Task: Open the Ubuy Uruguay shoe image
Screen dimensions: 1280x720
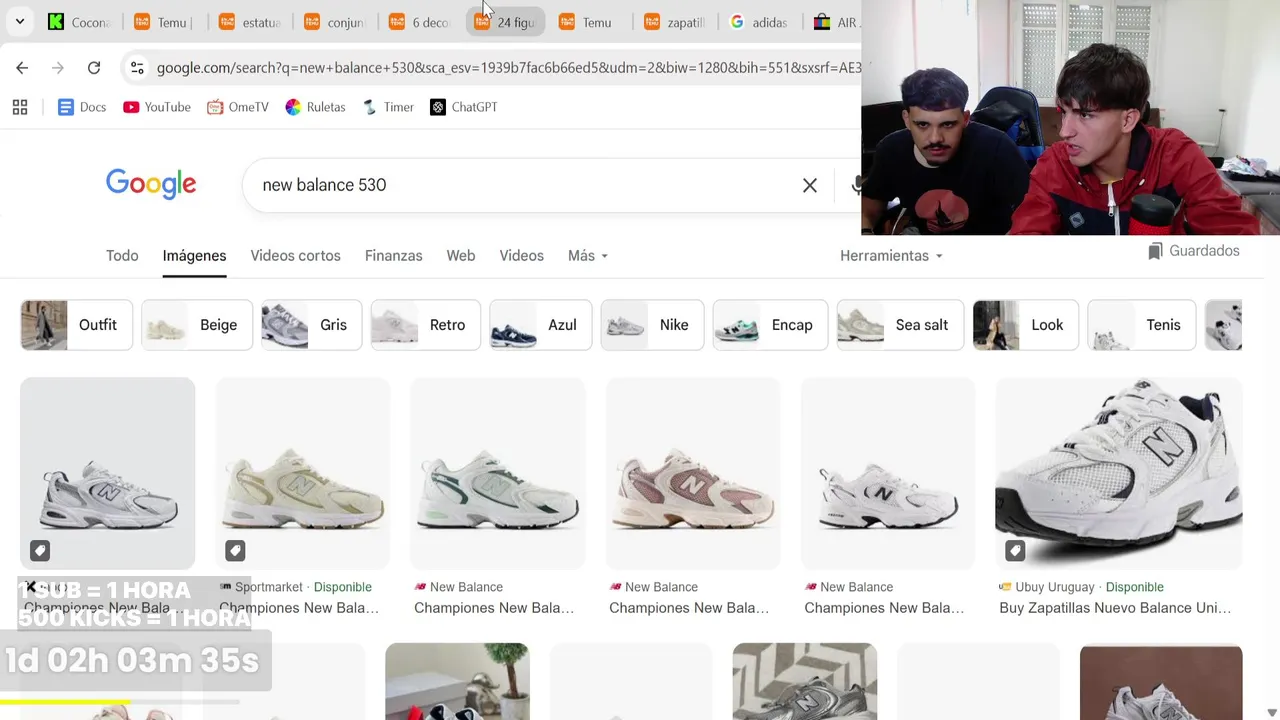Action: tap(1119, 473)
